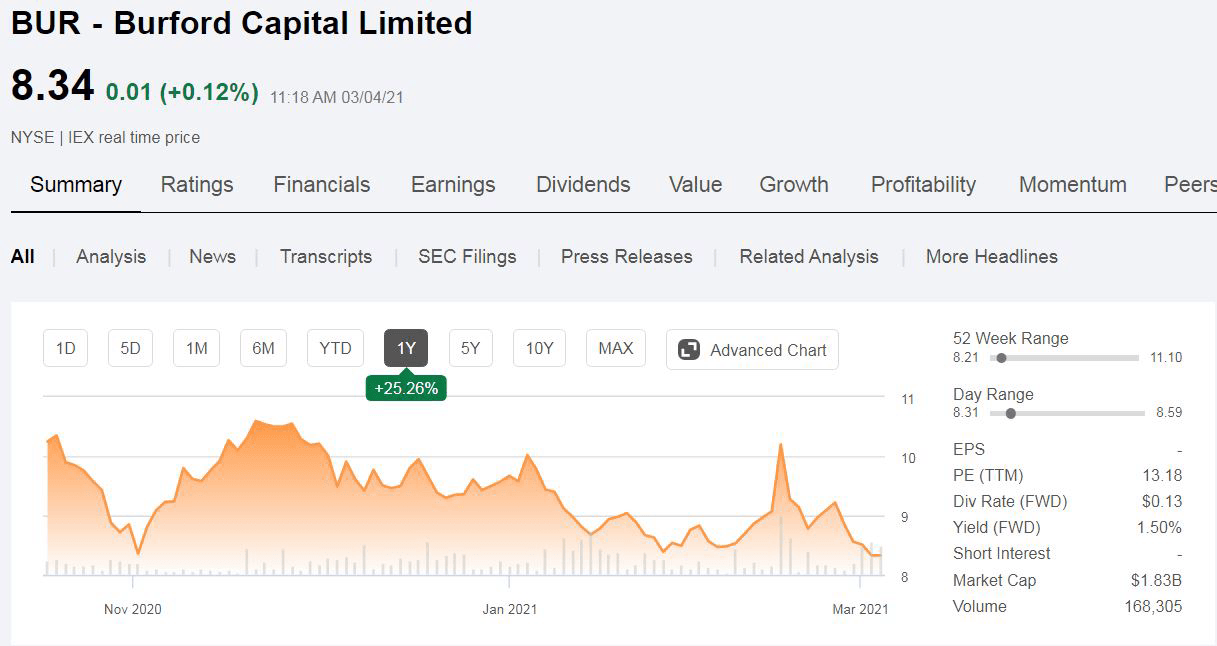This screenshot has width=1217, height=646.
Task: Set chart range to 10Y
Action: click(x=539, y=348)
